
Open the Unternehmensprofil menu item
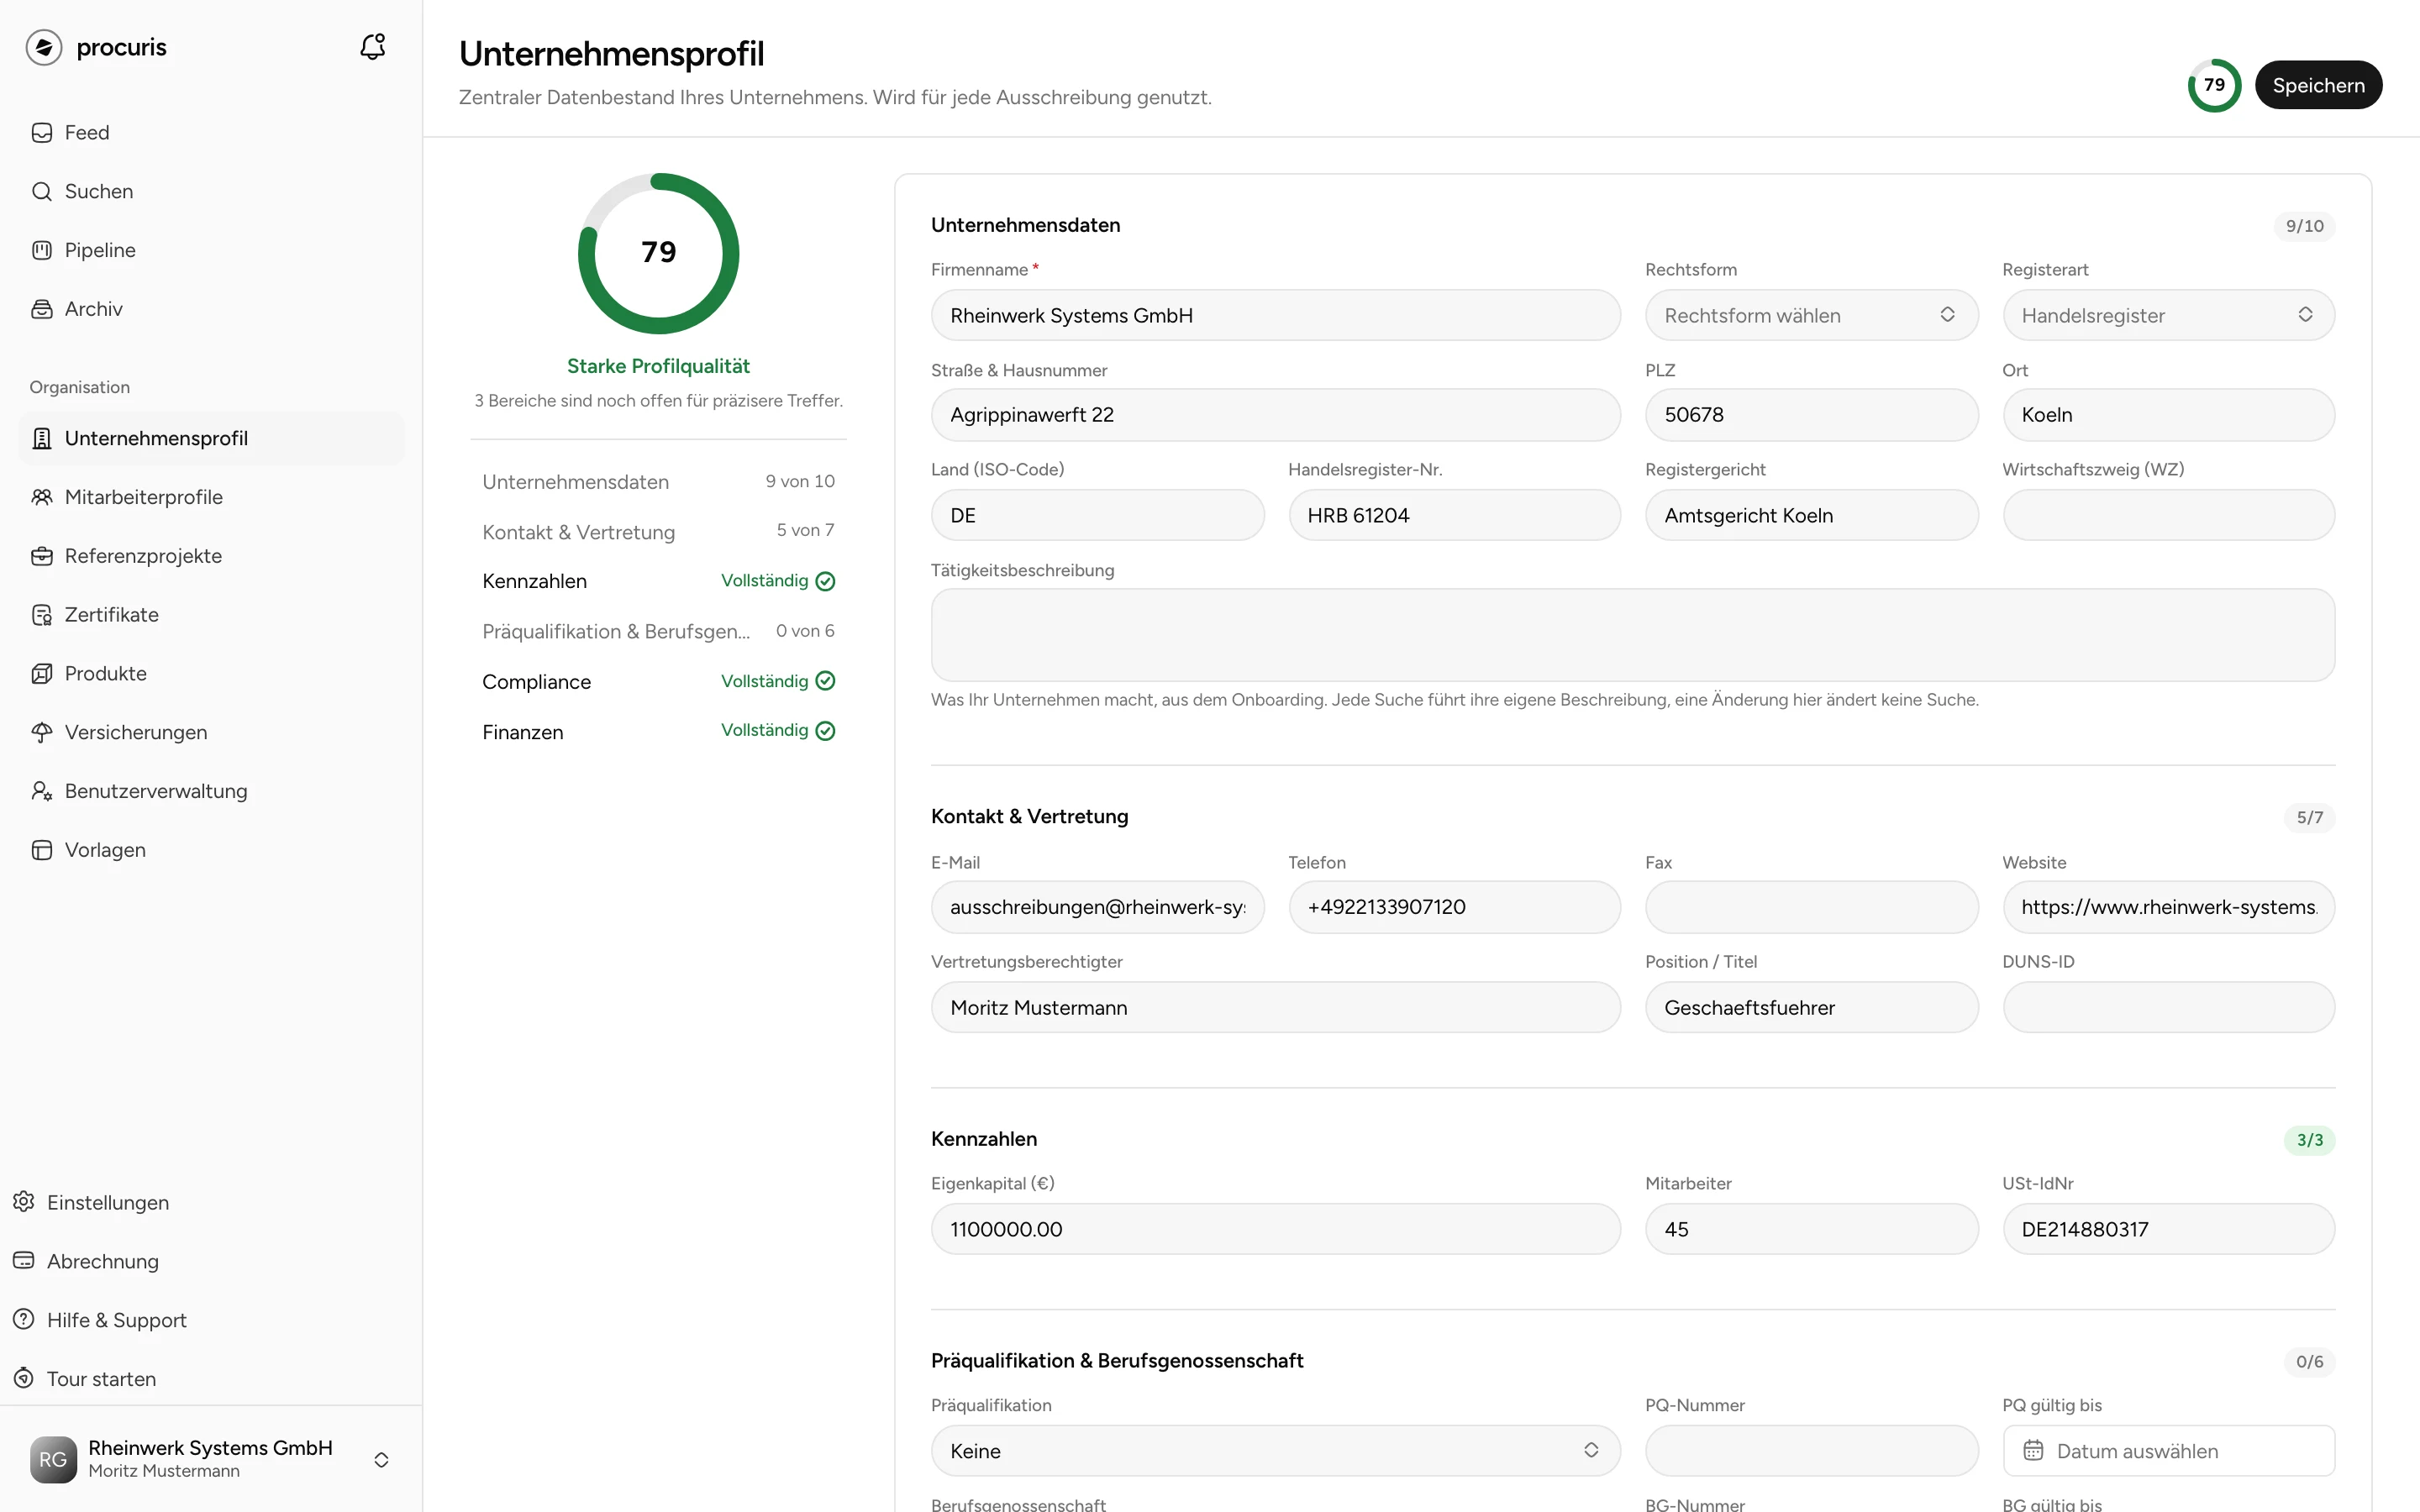212,438
